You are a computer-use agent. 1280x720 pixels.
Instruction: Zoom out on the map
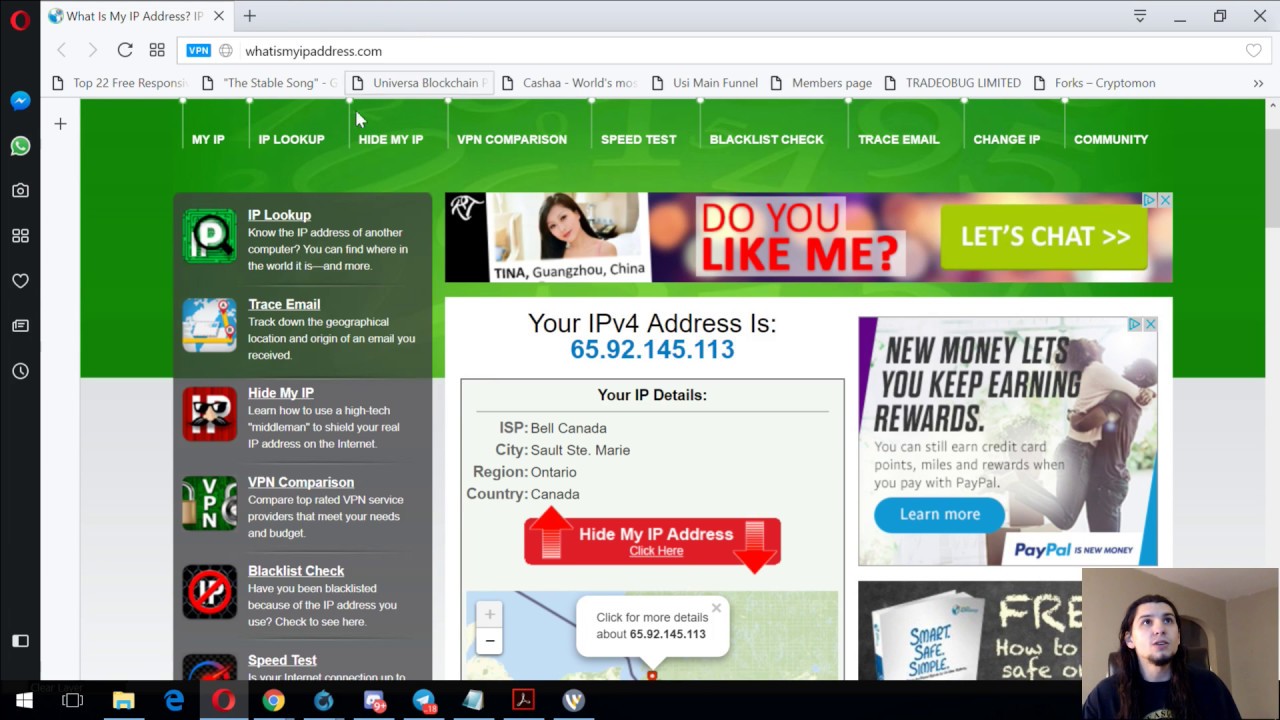point(490,641)
